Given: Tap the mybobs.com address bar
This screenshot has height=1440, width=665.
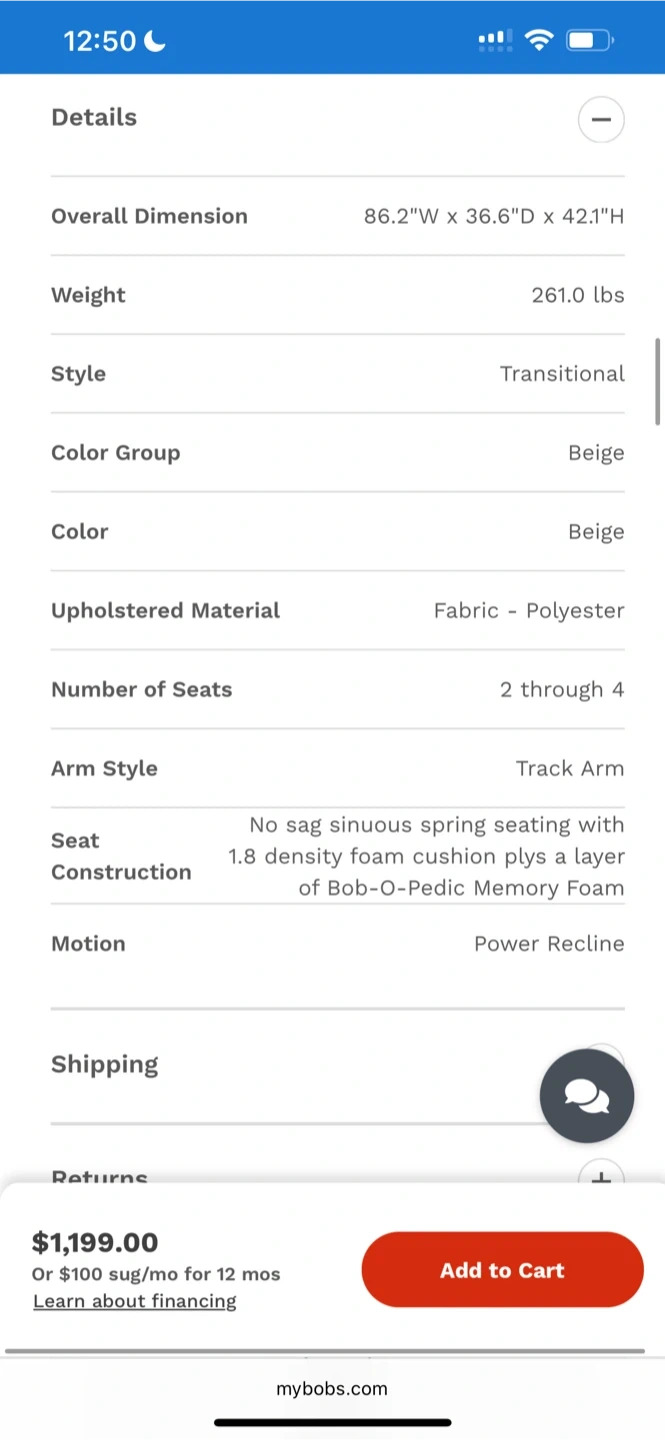Looking at the screenshot, I should point(332,1388).
